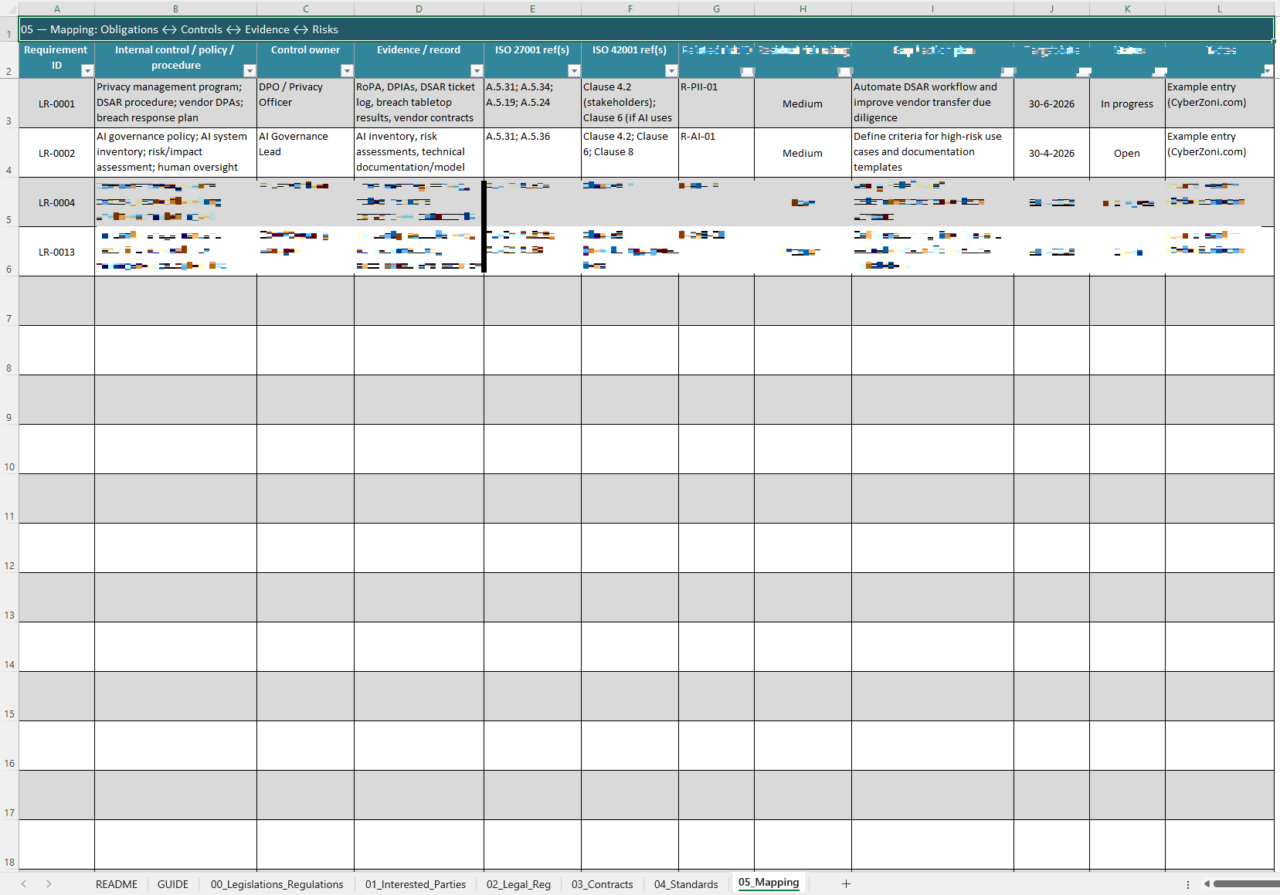This screenshot has height=895, width=1280.
Task: Click the vertical ellipsis beside the horizontal scrollbar
Action: pos(1188,884)
